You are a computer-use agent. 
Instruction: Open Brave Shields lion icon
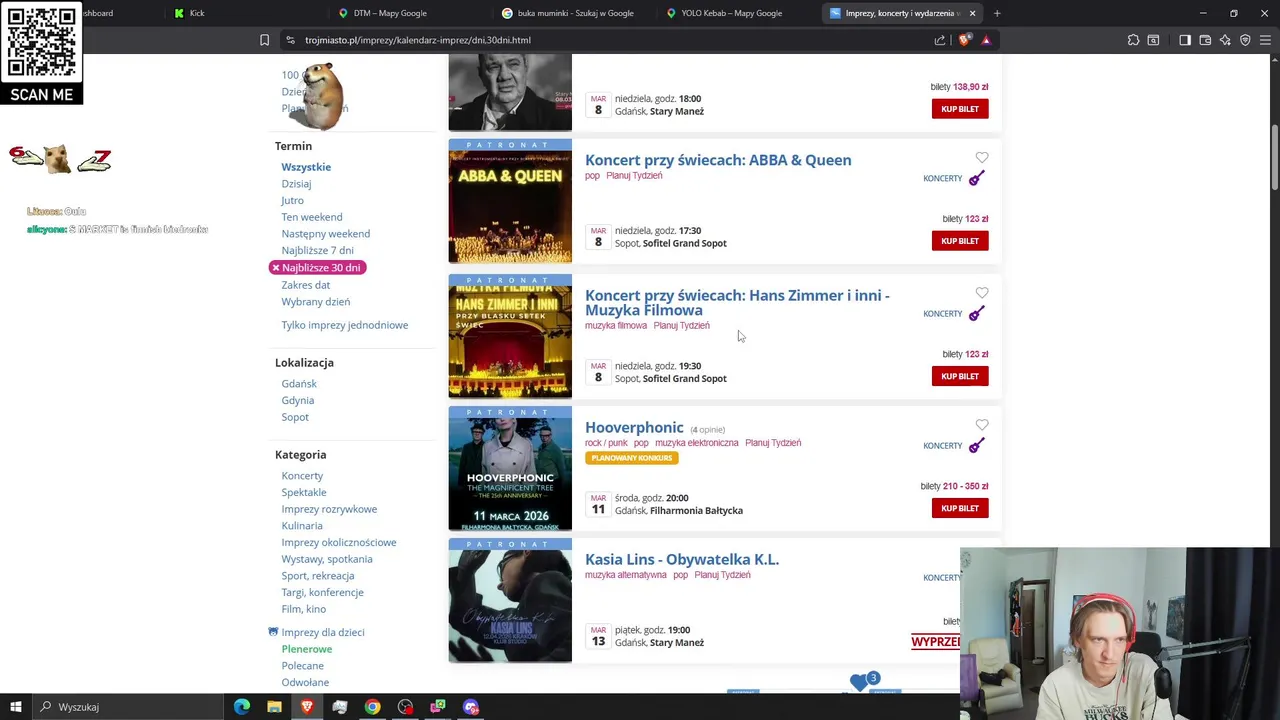click(x=964, y=40)
